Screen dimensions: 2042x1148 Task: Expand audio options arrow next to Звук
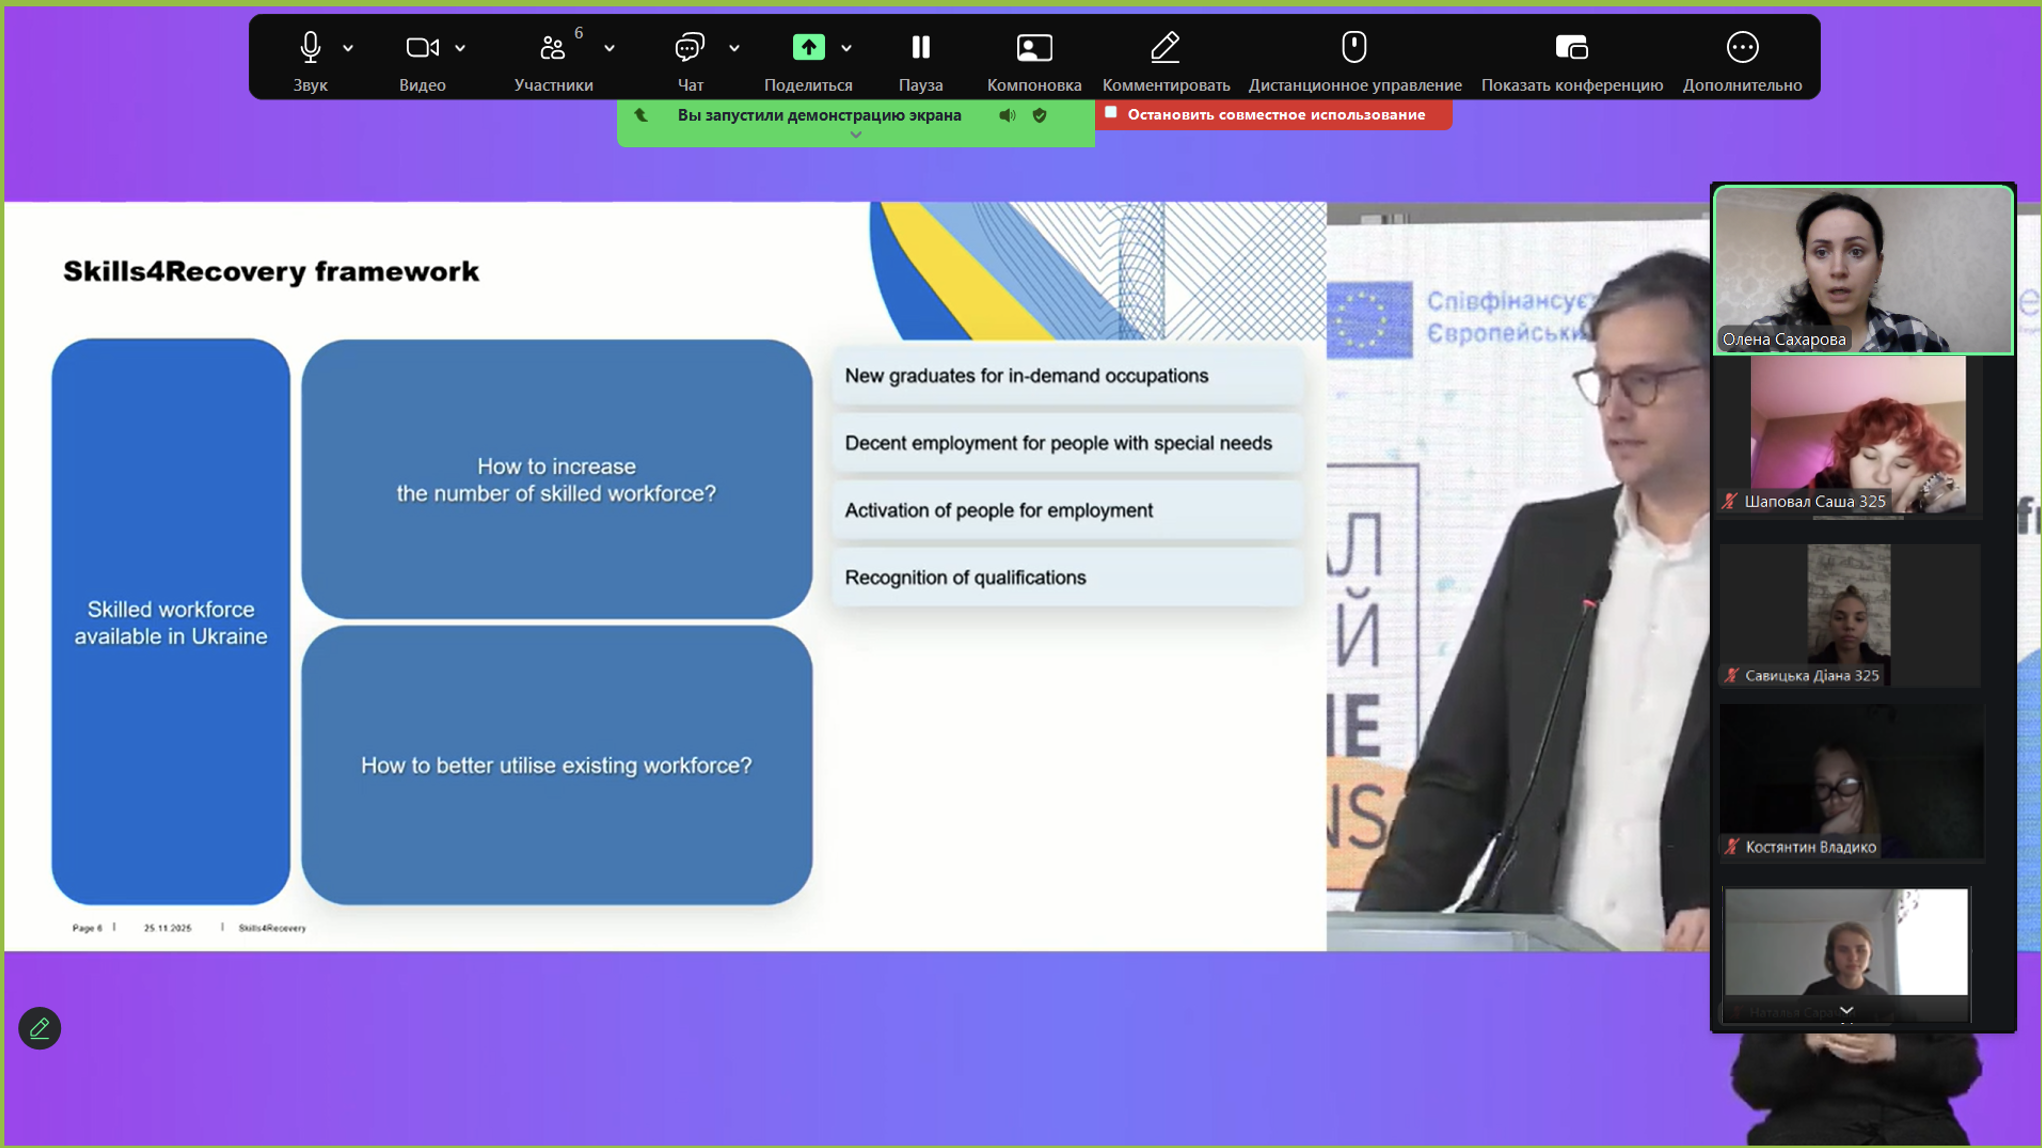coord(348,48)
